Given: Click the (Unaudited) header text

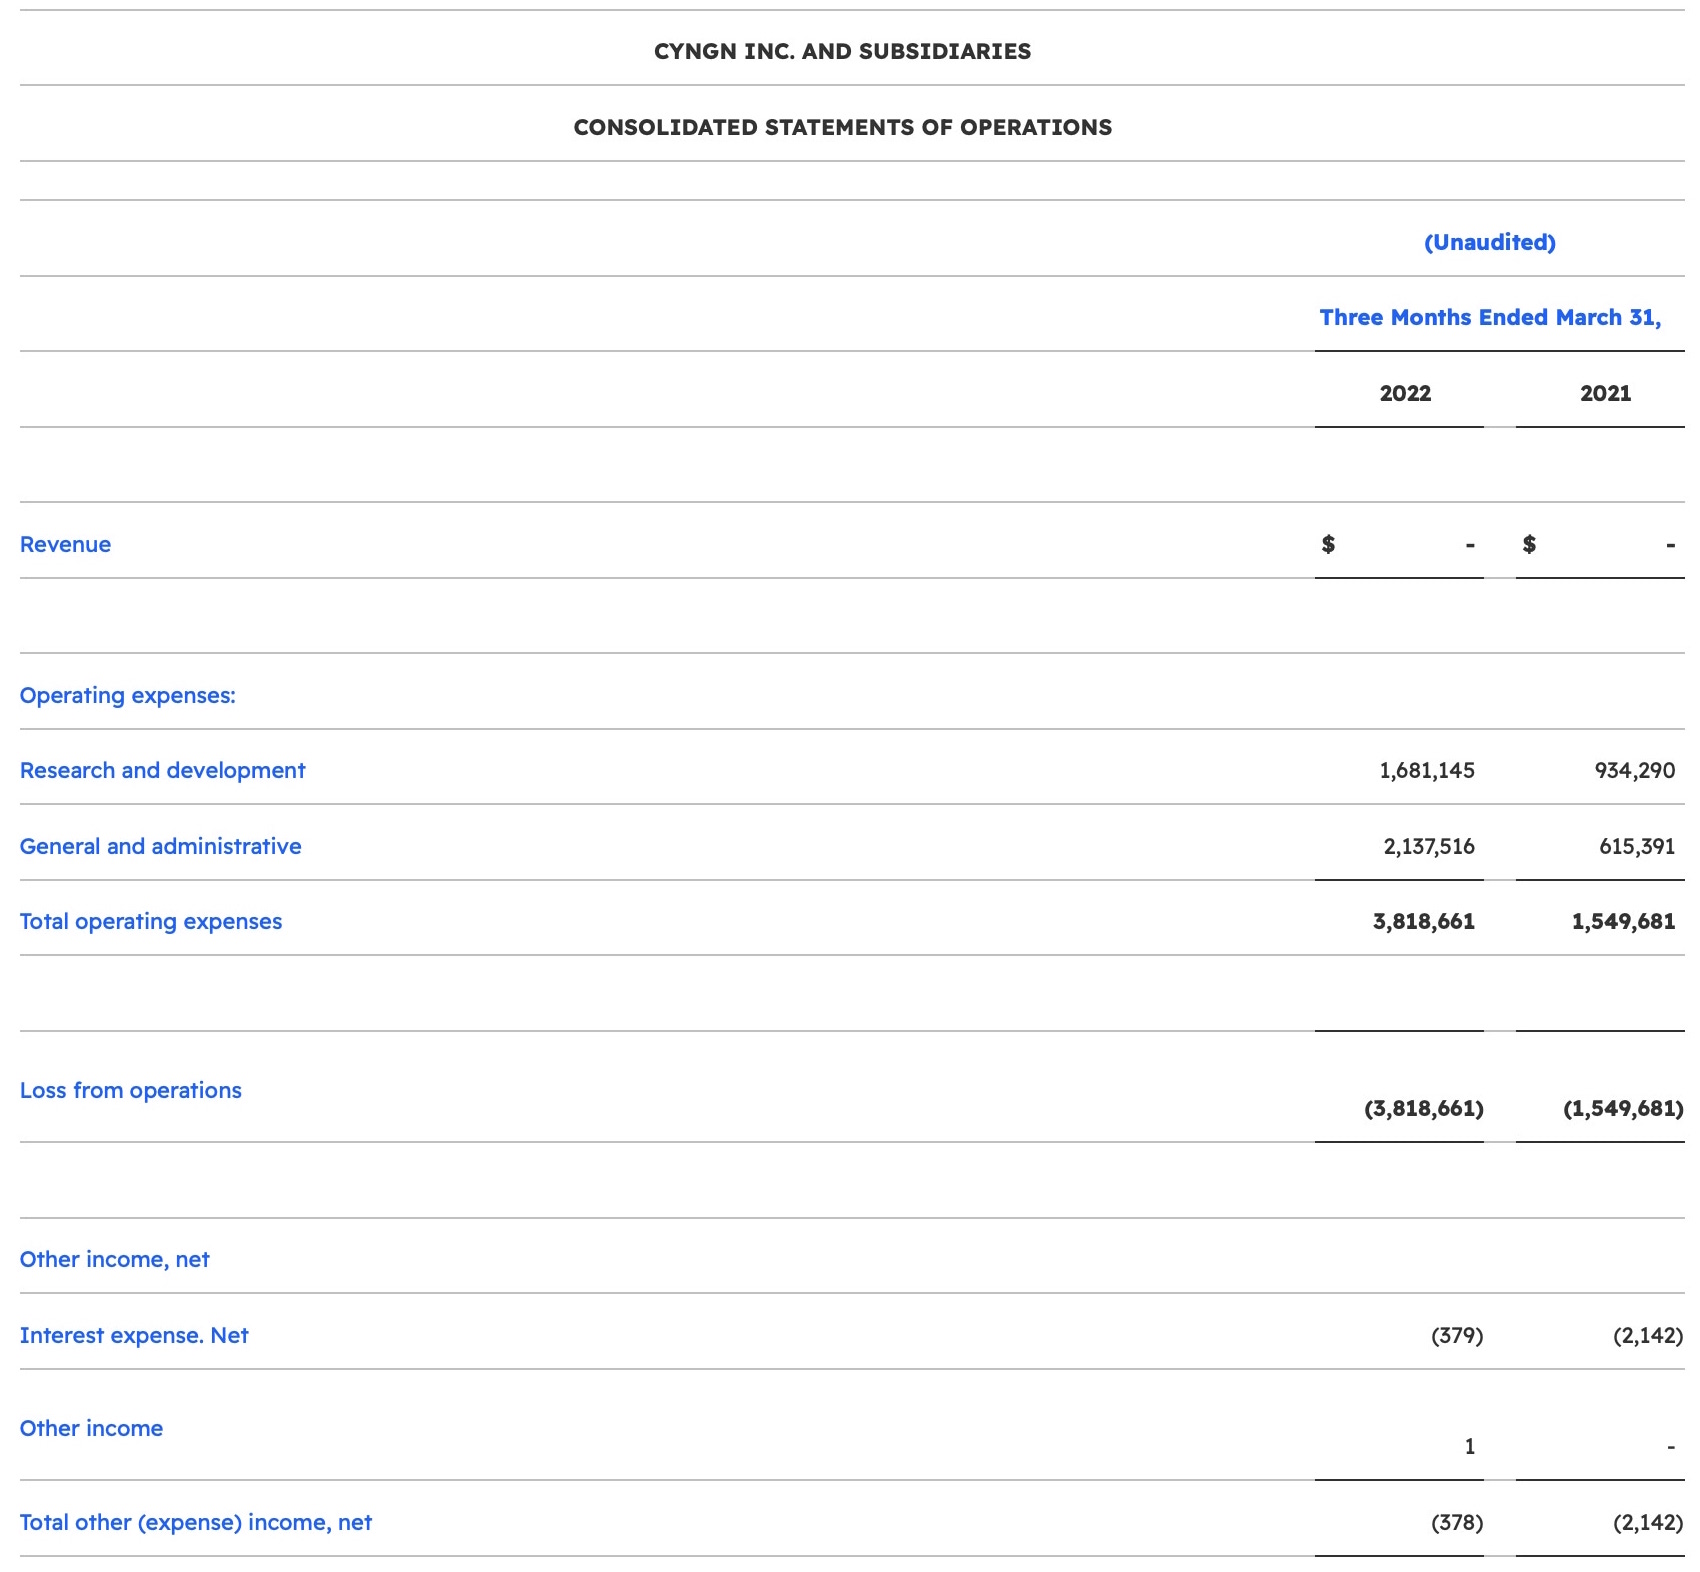Looking at the screenshot, I should [1490, 242].
